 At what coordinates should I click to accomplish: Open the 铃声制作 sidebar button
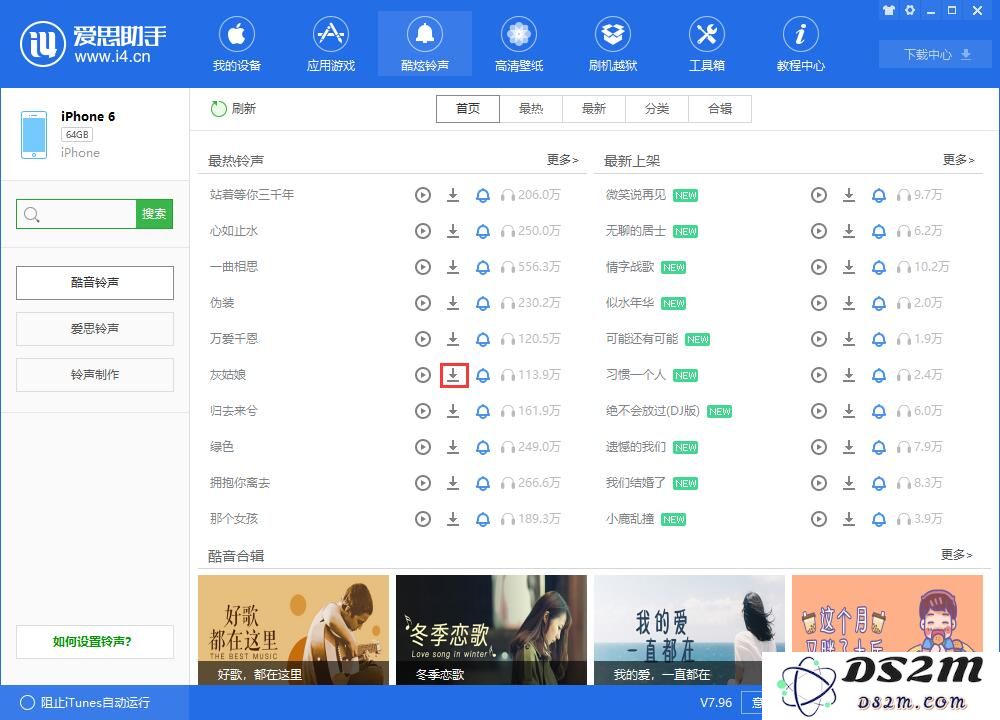95,374
